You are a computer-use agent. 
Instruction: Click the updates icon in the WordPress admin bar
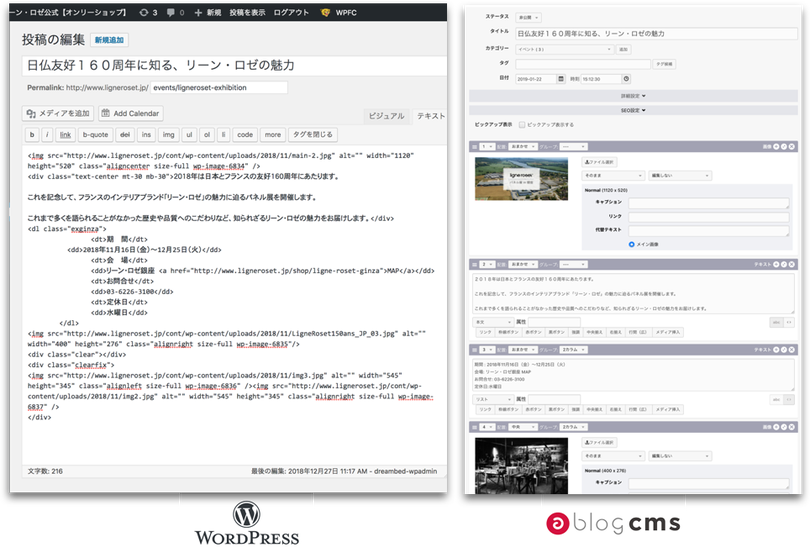[143, 12]
